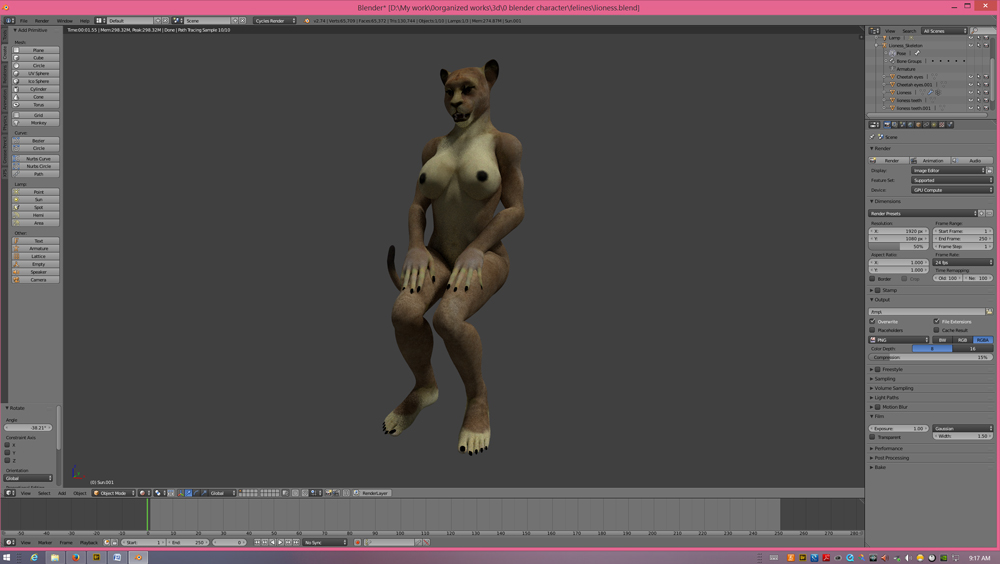Toggle the File Extensions checkbox

937,322
